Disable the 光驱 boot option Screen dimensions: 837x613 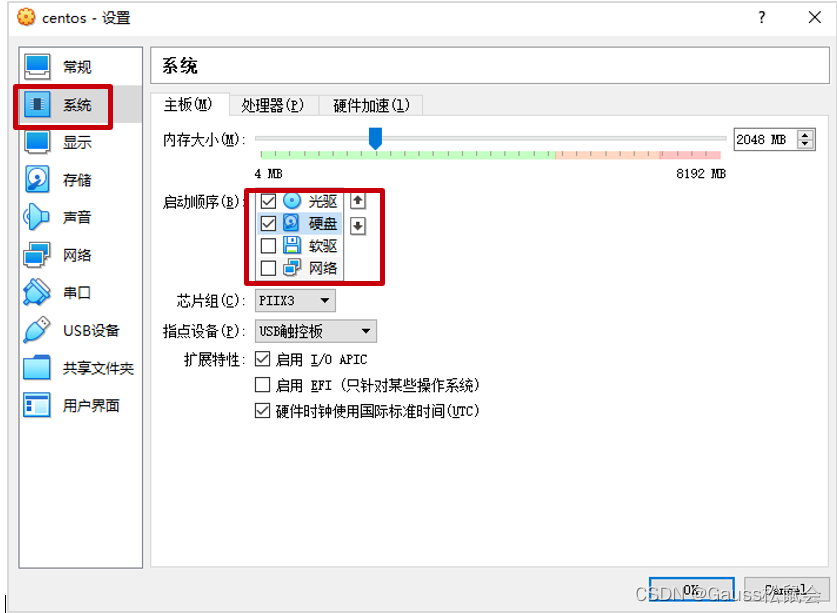tap(267, 200)
